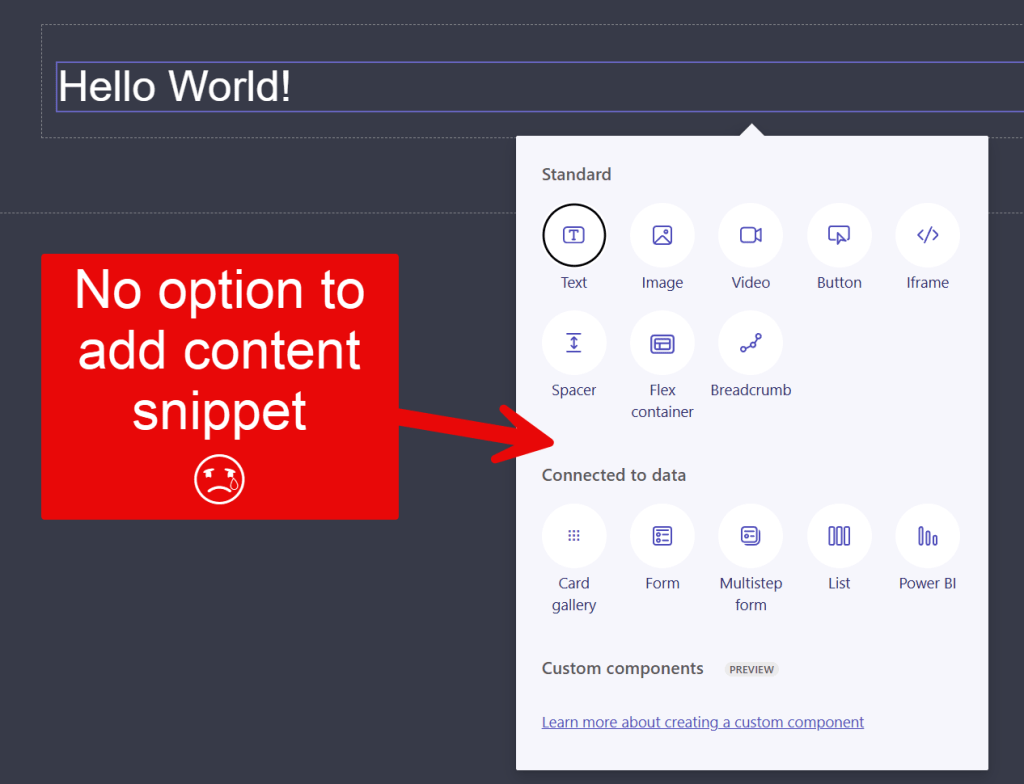
Task: Choose the Multistep form component
Action: (x=750, y=536)
